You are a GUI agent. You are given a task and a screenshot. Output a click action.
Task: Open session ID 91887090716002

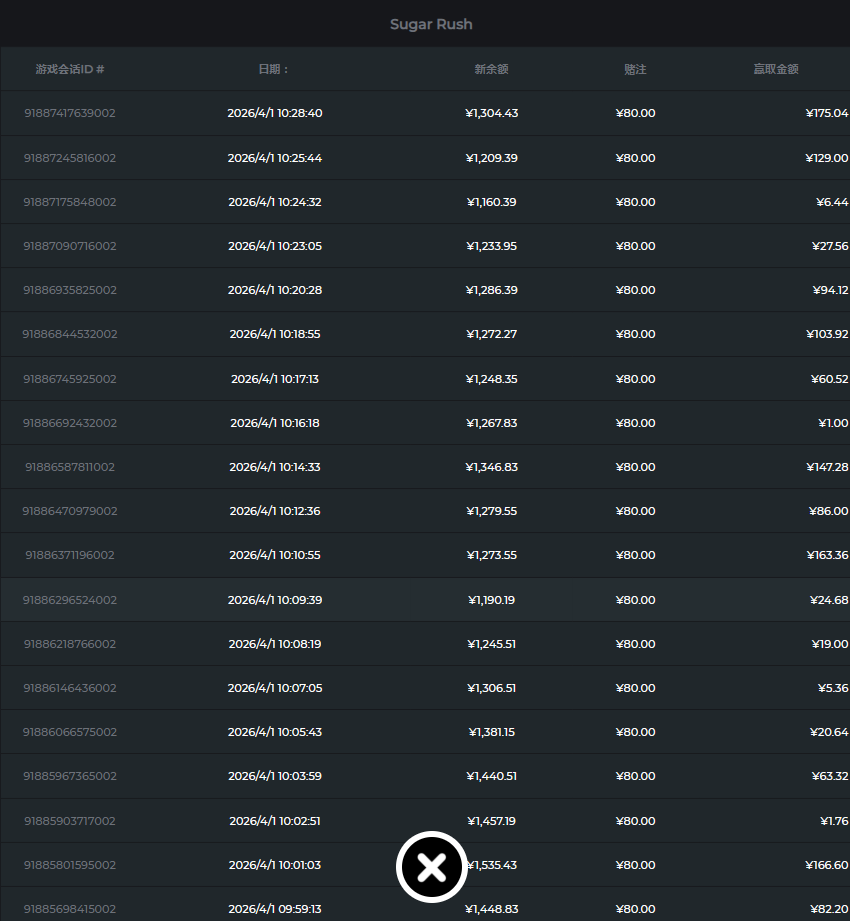[70, 246]
